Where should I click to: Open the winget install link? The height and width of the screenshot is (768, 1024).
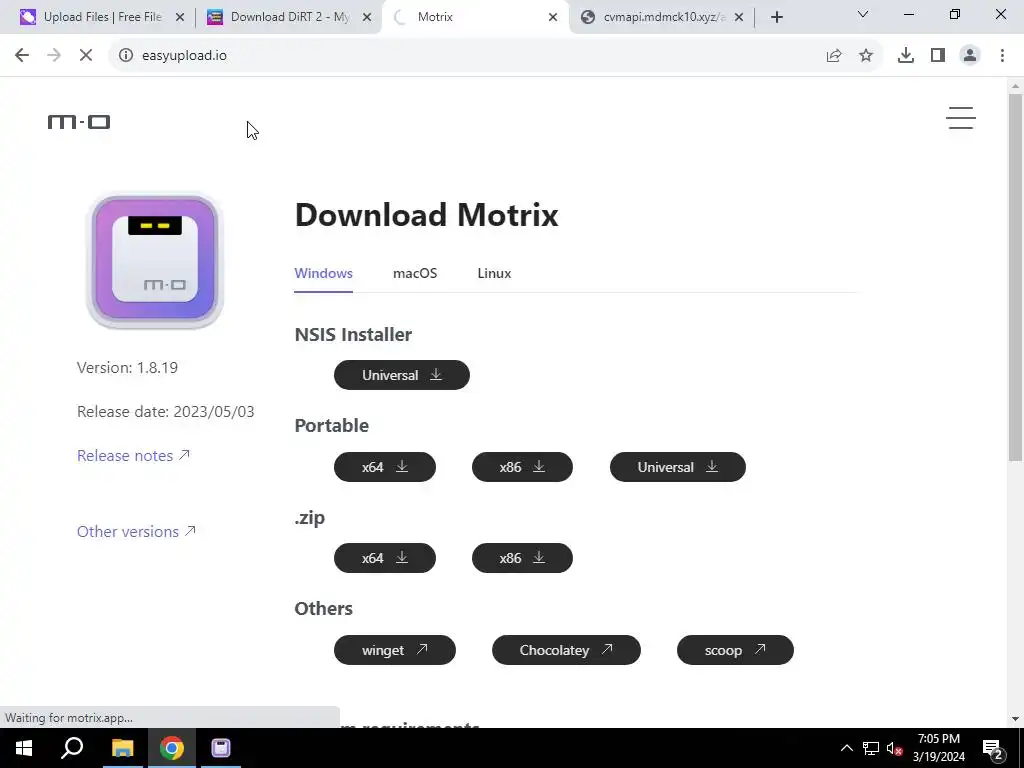[x=394, y=650]
